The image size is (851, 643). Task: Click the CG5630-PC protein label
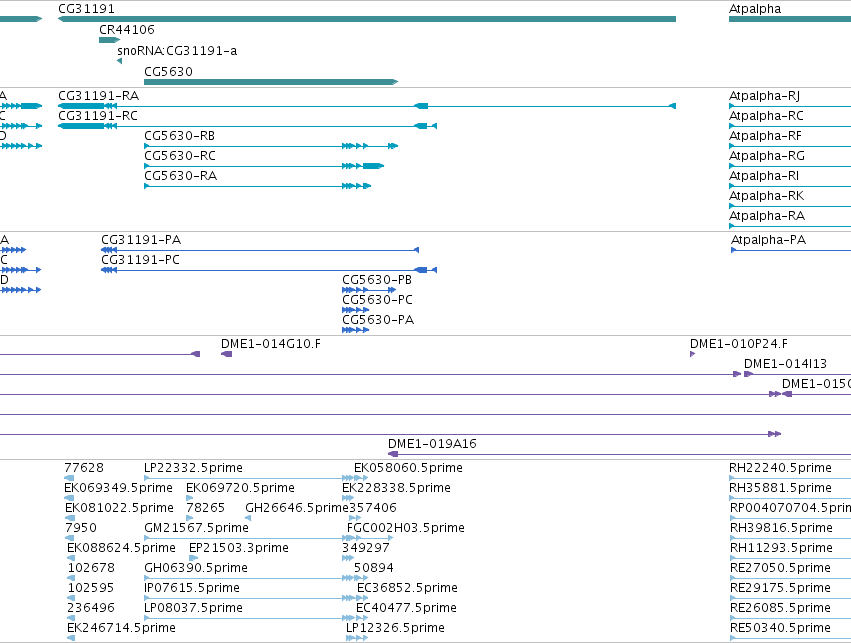377,300
